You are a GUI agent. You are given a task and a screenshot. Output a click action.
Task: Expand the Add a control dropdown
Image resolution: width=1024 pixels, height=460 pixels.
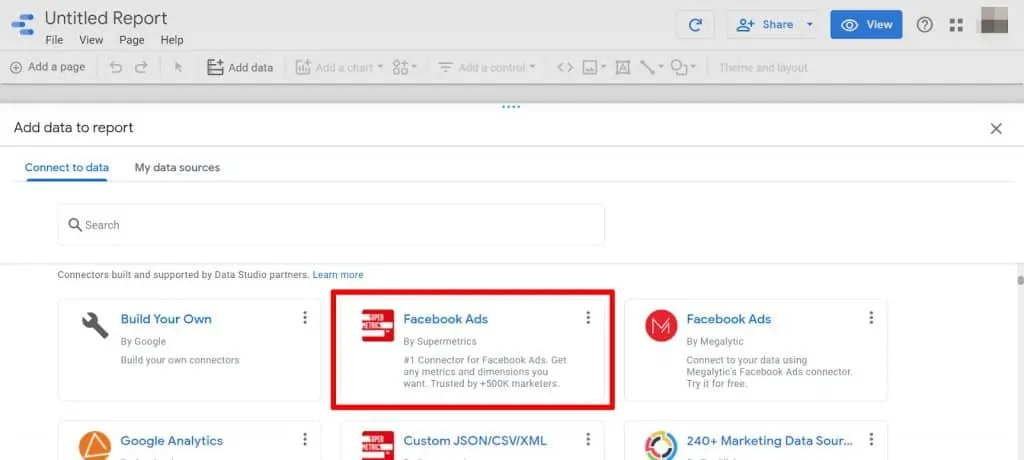click(x=532, y=67)
